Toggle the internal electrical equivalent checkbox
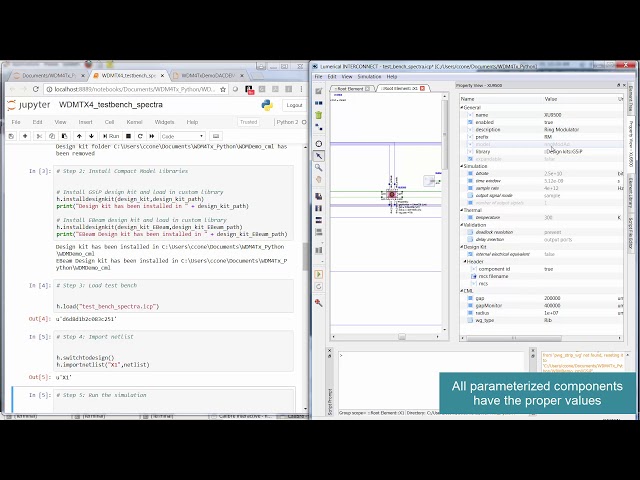This screenshot has width=640, height=480. pyautogui.click(x=470, y=254)
